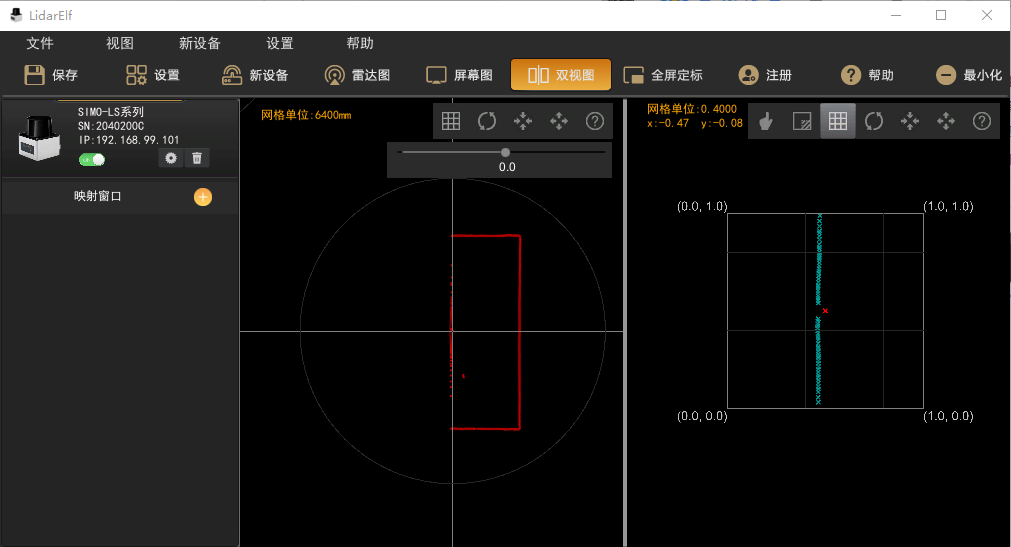Toggle the highlighted grid button in screen view
Screen dimensions: 1011x547
point(838,121)
